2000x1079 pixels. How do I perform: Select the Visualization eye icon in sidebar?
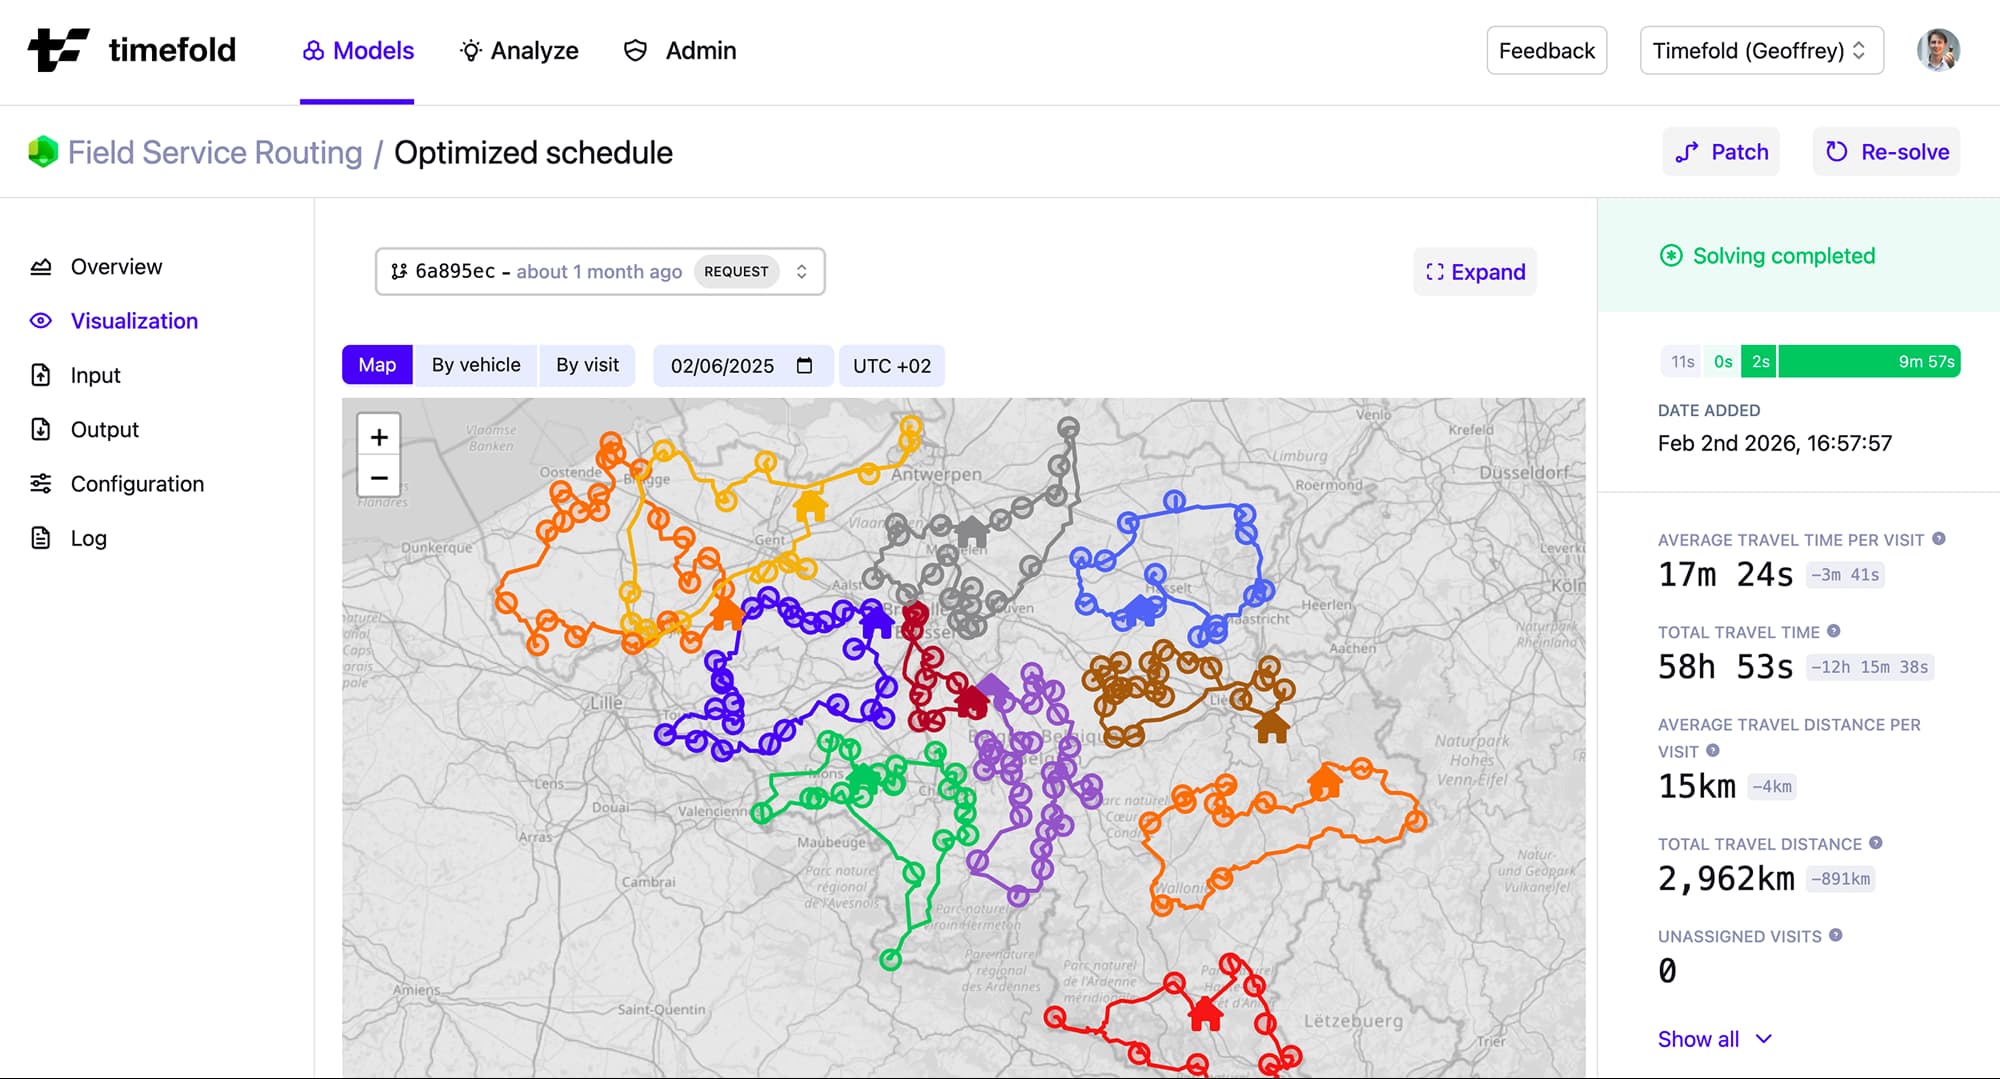pos(40,320)
